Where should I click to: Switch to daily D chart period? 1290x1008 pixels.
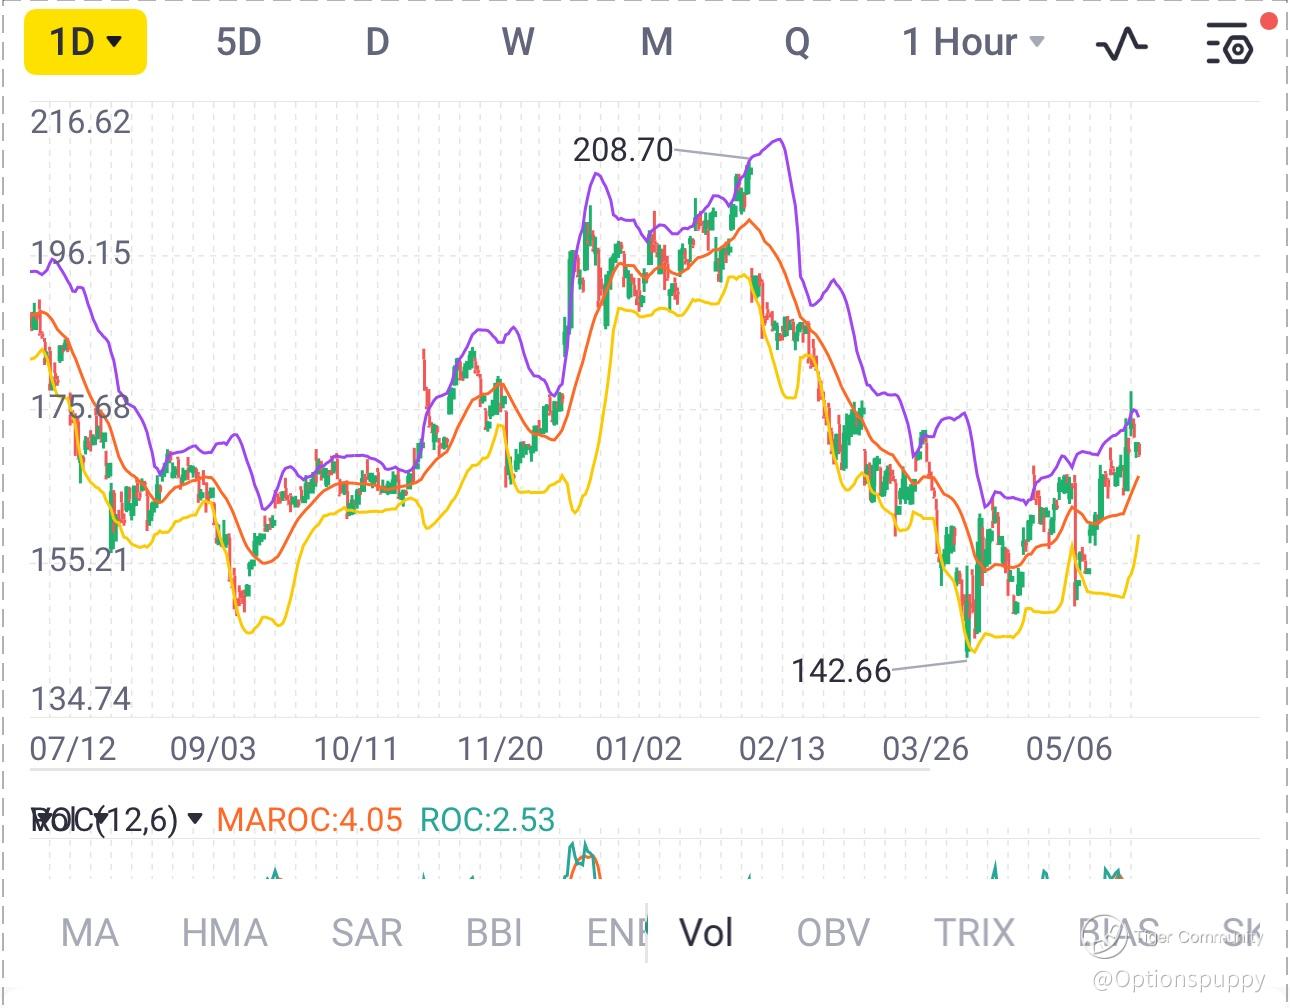point(377,43)
